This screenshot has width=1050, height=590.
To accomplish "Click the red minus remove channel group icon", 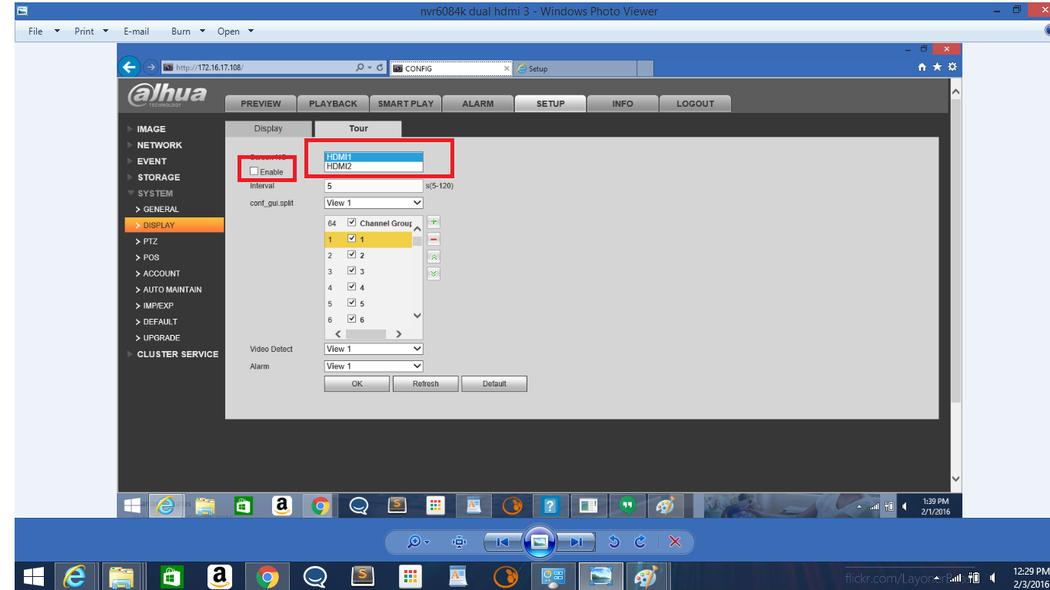I will (x=433, y=239).
